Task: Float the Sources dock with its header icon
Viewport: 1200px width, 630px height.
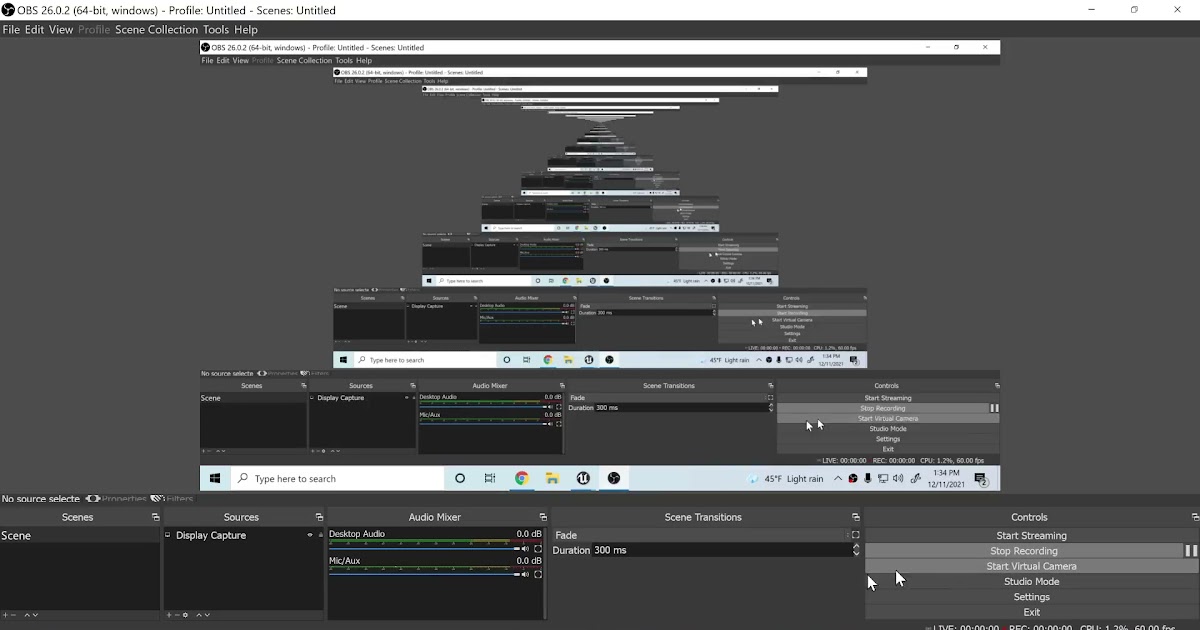Action: (319, 517)
